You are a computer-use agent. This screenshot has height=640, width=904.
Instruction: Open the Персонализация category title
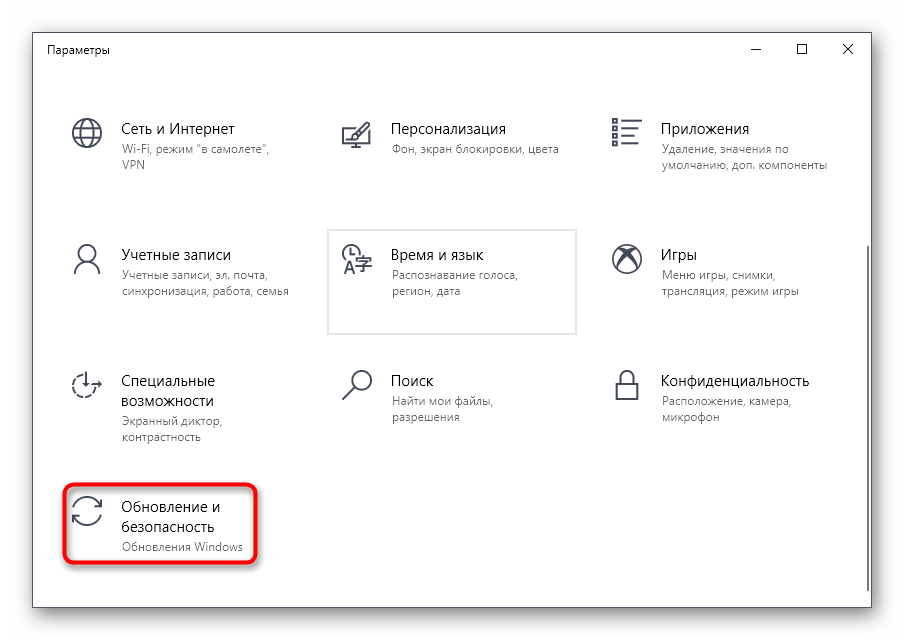tap(448, 129)
